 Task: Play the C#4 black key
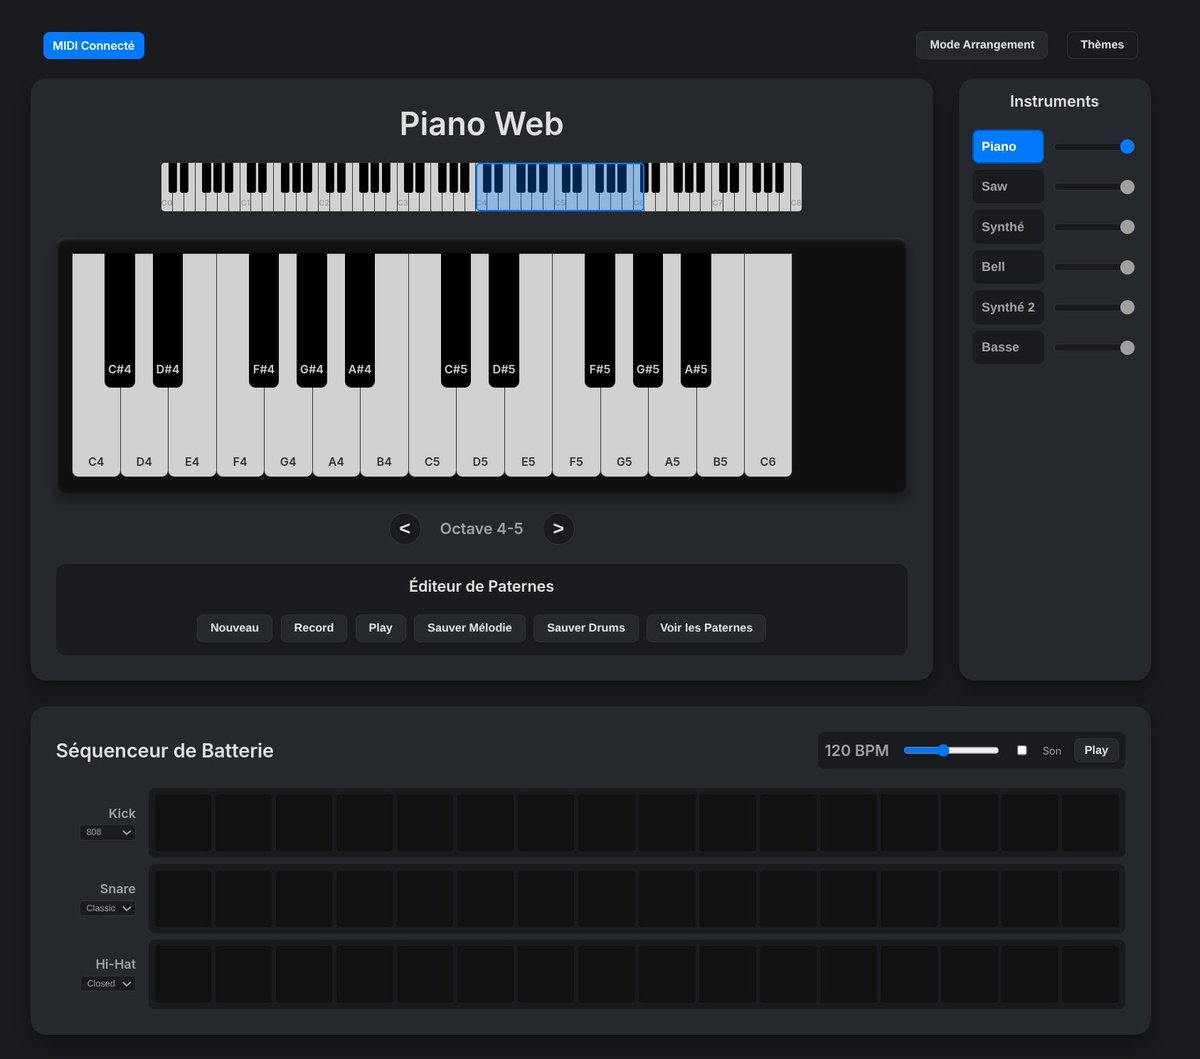pyautogui.click(x=120, y=320)
